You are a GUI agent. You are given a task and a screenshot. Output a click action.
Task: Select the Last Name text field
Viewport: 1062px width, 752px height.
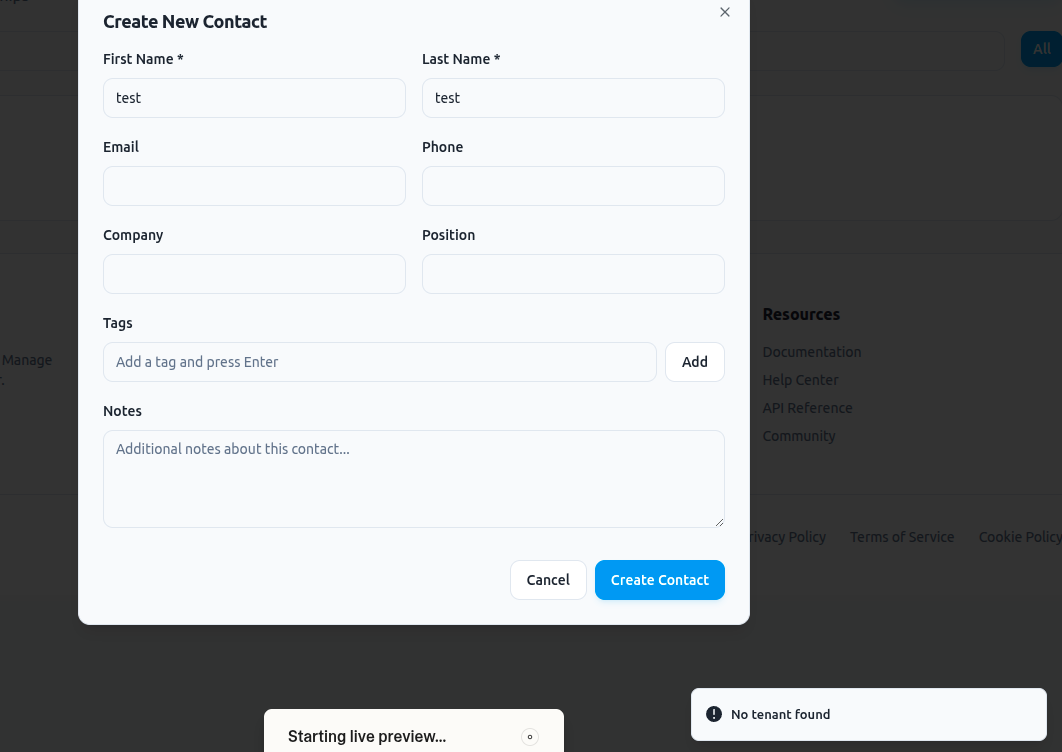(573, 98)
